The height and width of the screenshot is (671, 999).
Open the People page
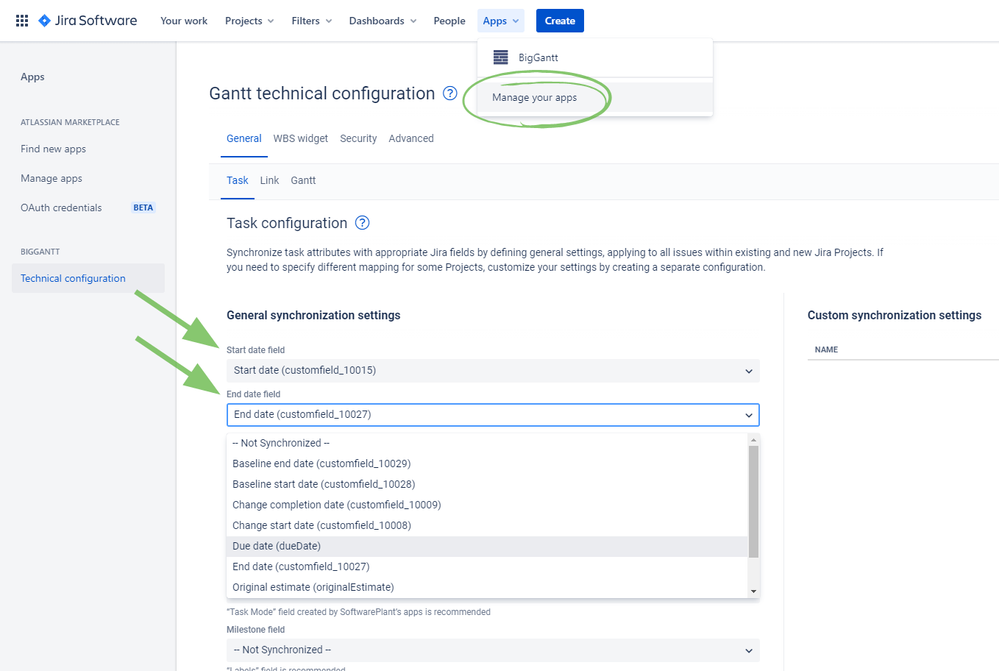pos(449,20)
